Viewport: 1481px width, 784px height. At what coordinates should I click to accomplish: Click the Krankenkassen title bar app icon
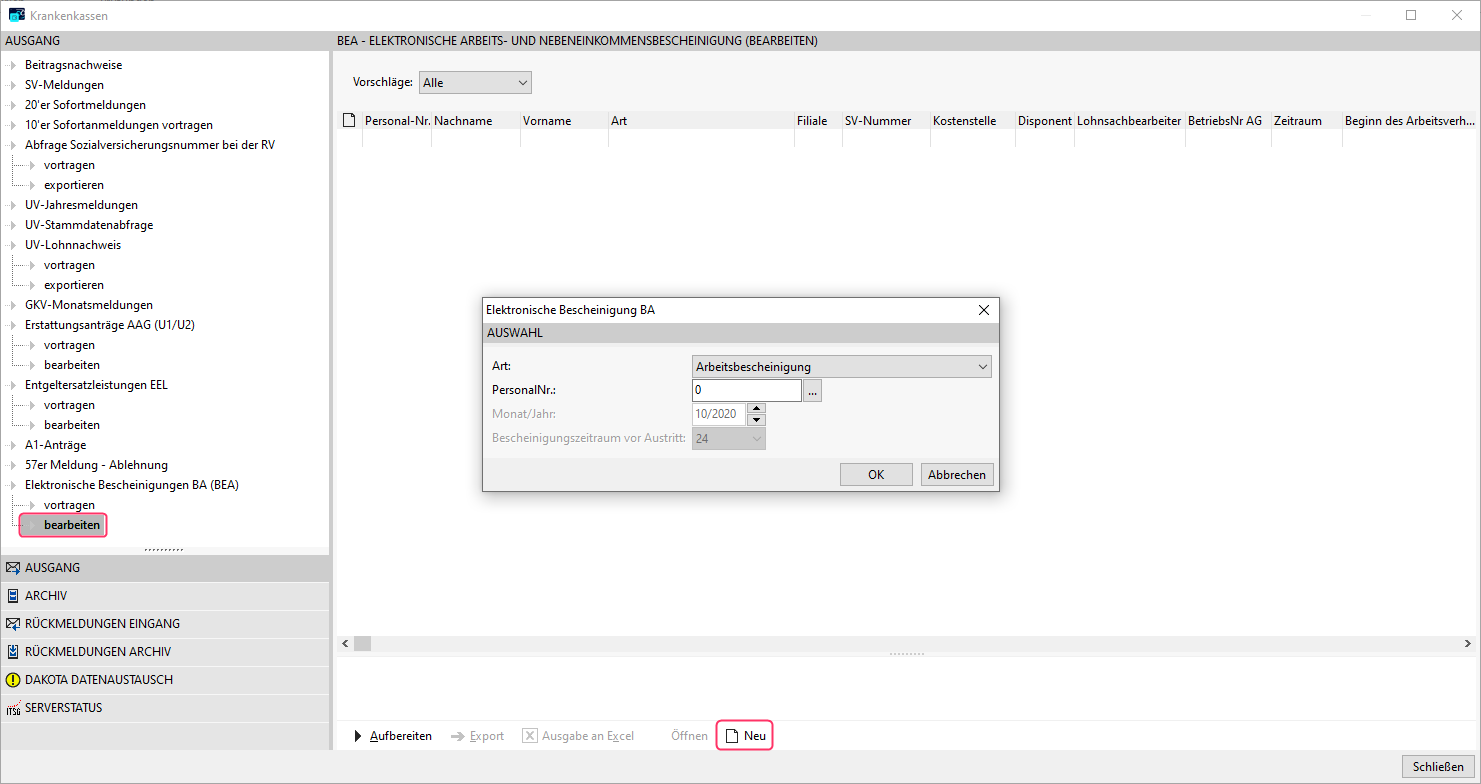pos(17,15)
